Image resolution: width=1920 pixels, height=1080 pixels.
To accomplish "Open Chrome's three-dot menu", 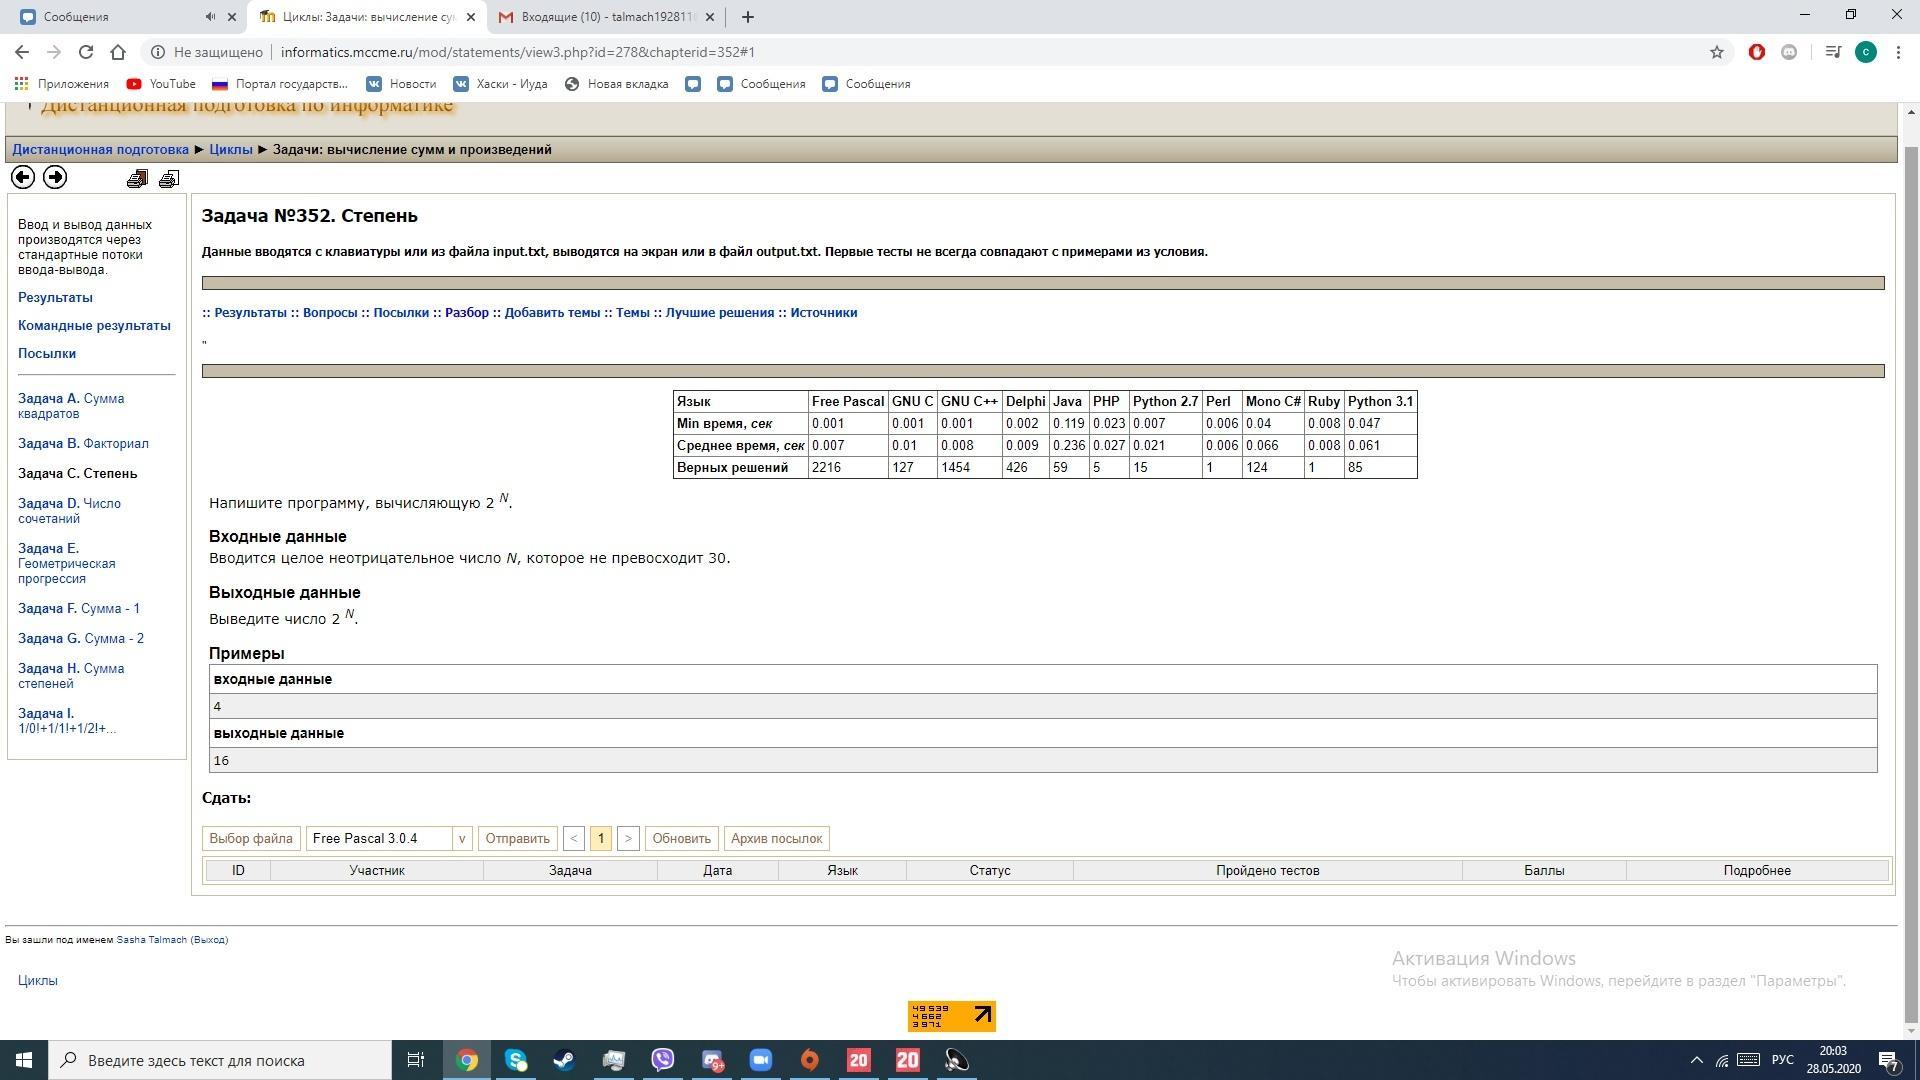I will (x=1898, y=52).
